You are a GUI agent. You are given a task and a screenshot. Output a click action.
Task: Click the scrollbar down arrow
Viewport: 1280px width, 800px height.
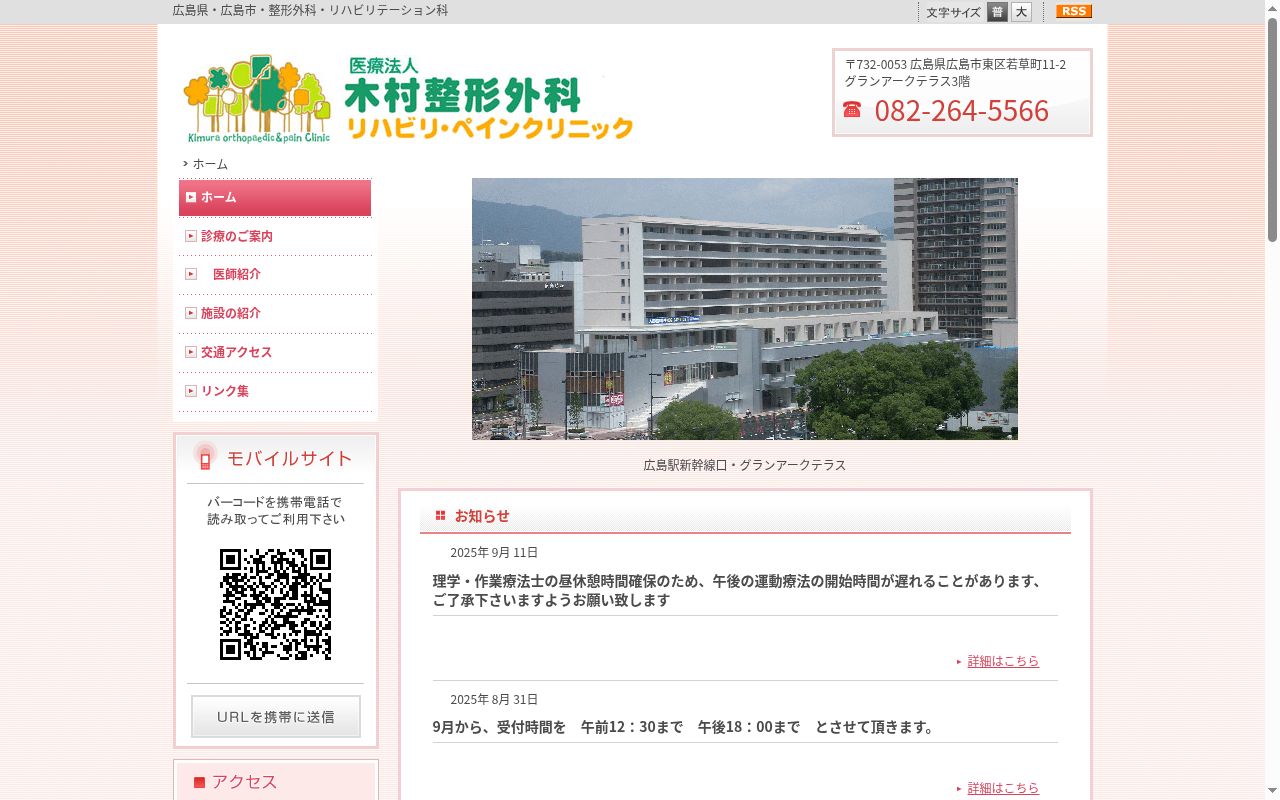click(x=1272, y=792)
